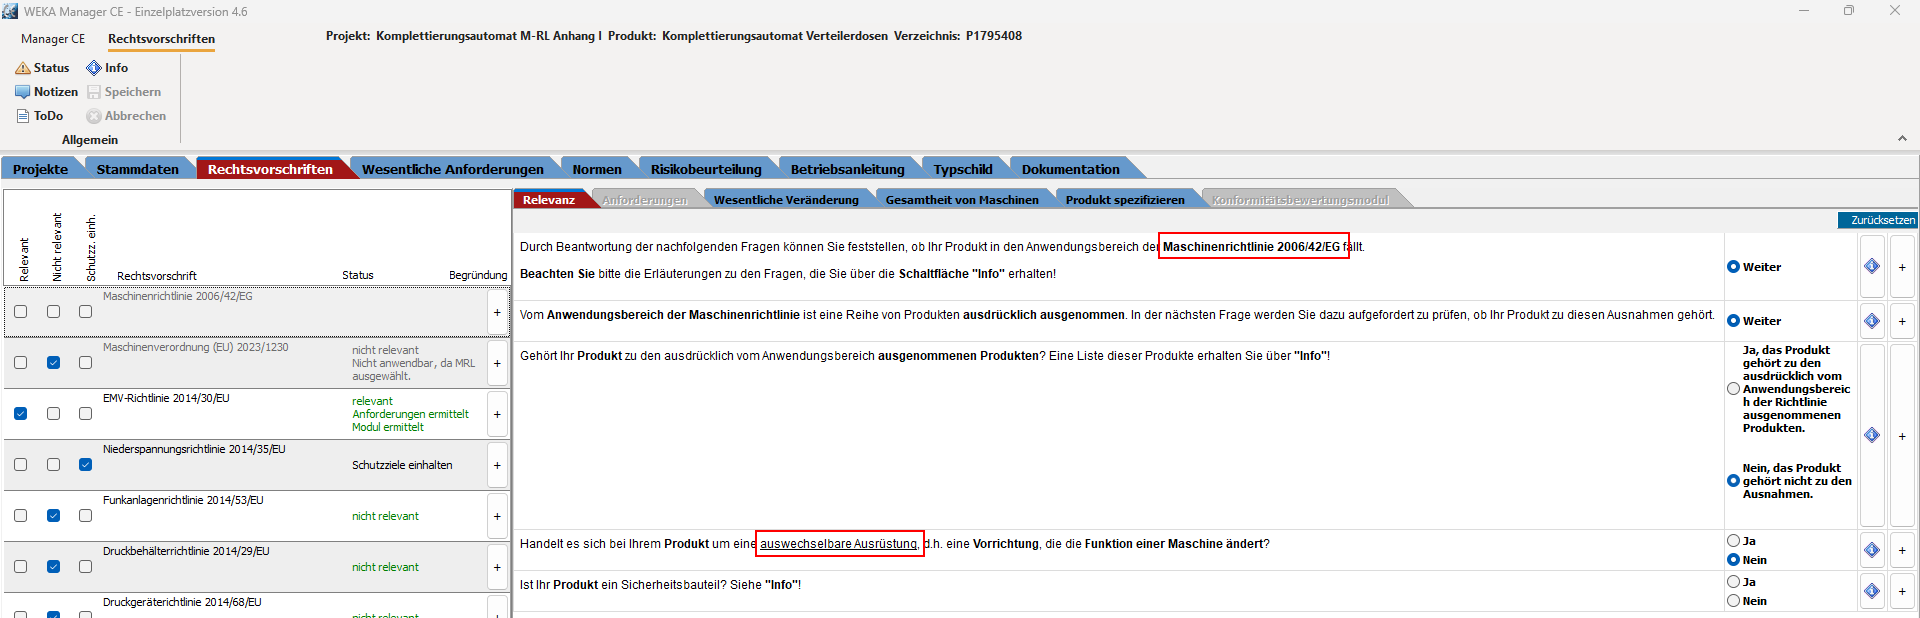This screenshot has height=618, width=1920.
Task: Click Info icon for the exempted products question
Action: pos(1871,435)
